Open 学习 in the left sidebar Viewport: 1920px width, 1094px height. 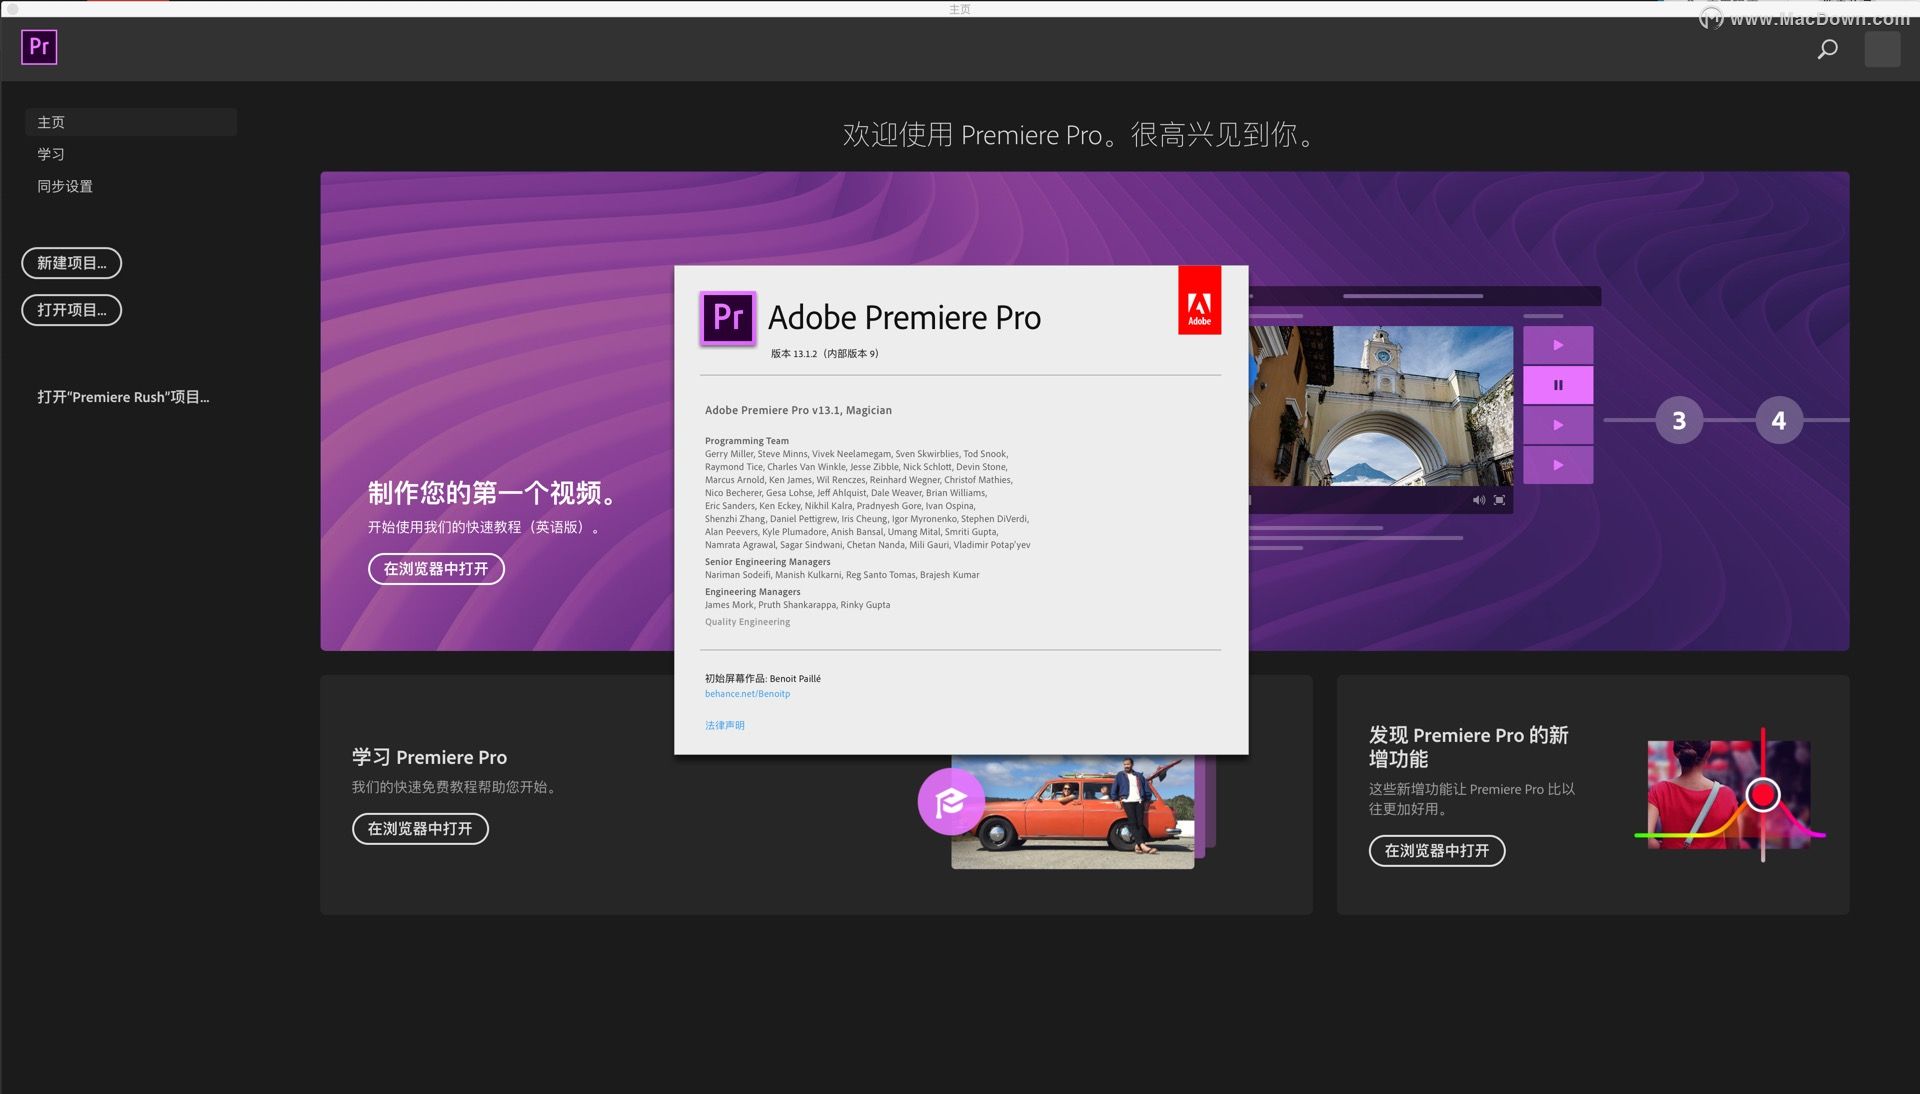point(51,154)
